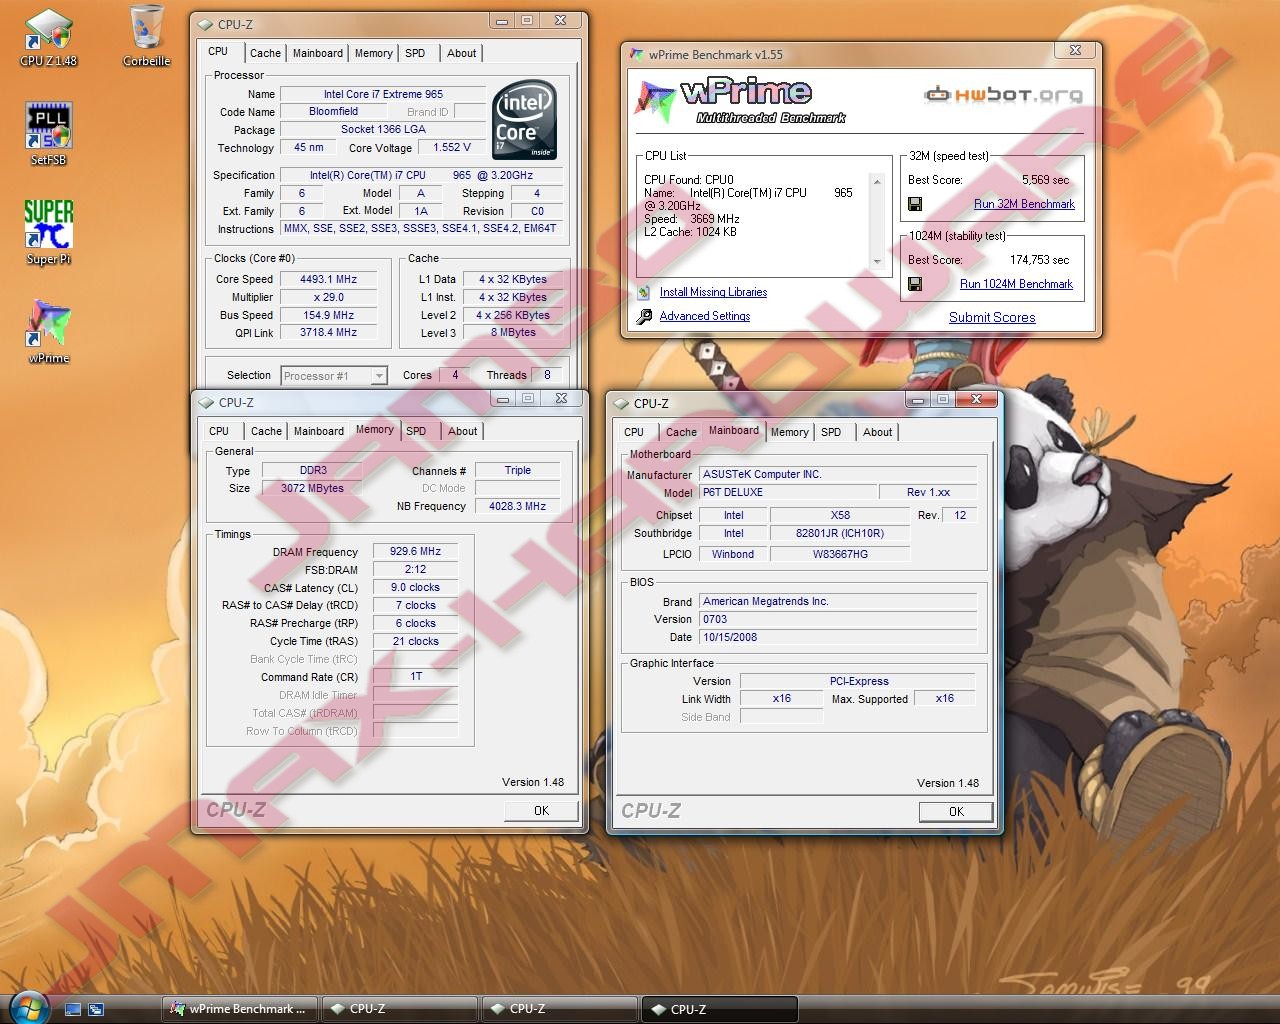Viewport: 1280px width, 1024px height.
Task: Click the Command Rate value 1T
Action: 415,676
